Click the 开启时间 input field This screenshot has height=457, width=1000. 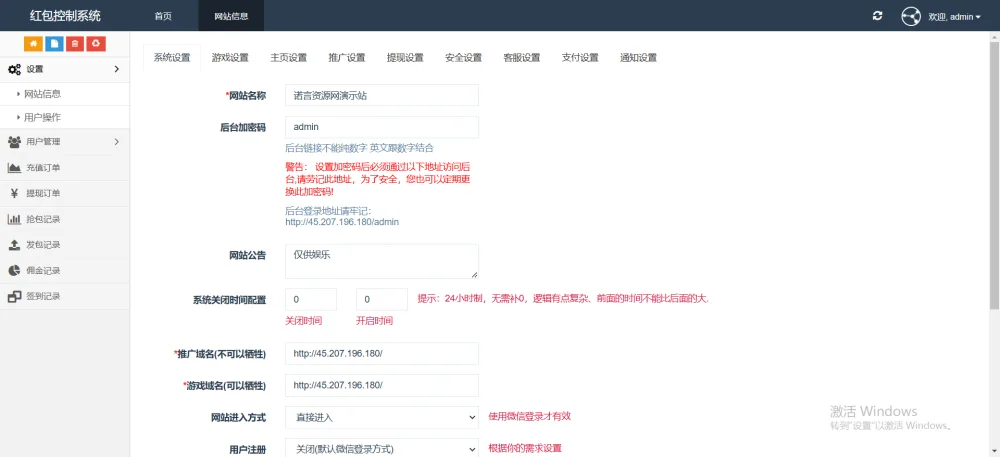[x=381, y=299]
